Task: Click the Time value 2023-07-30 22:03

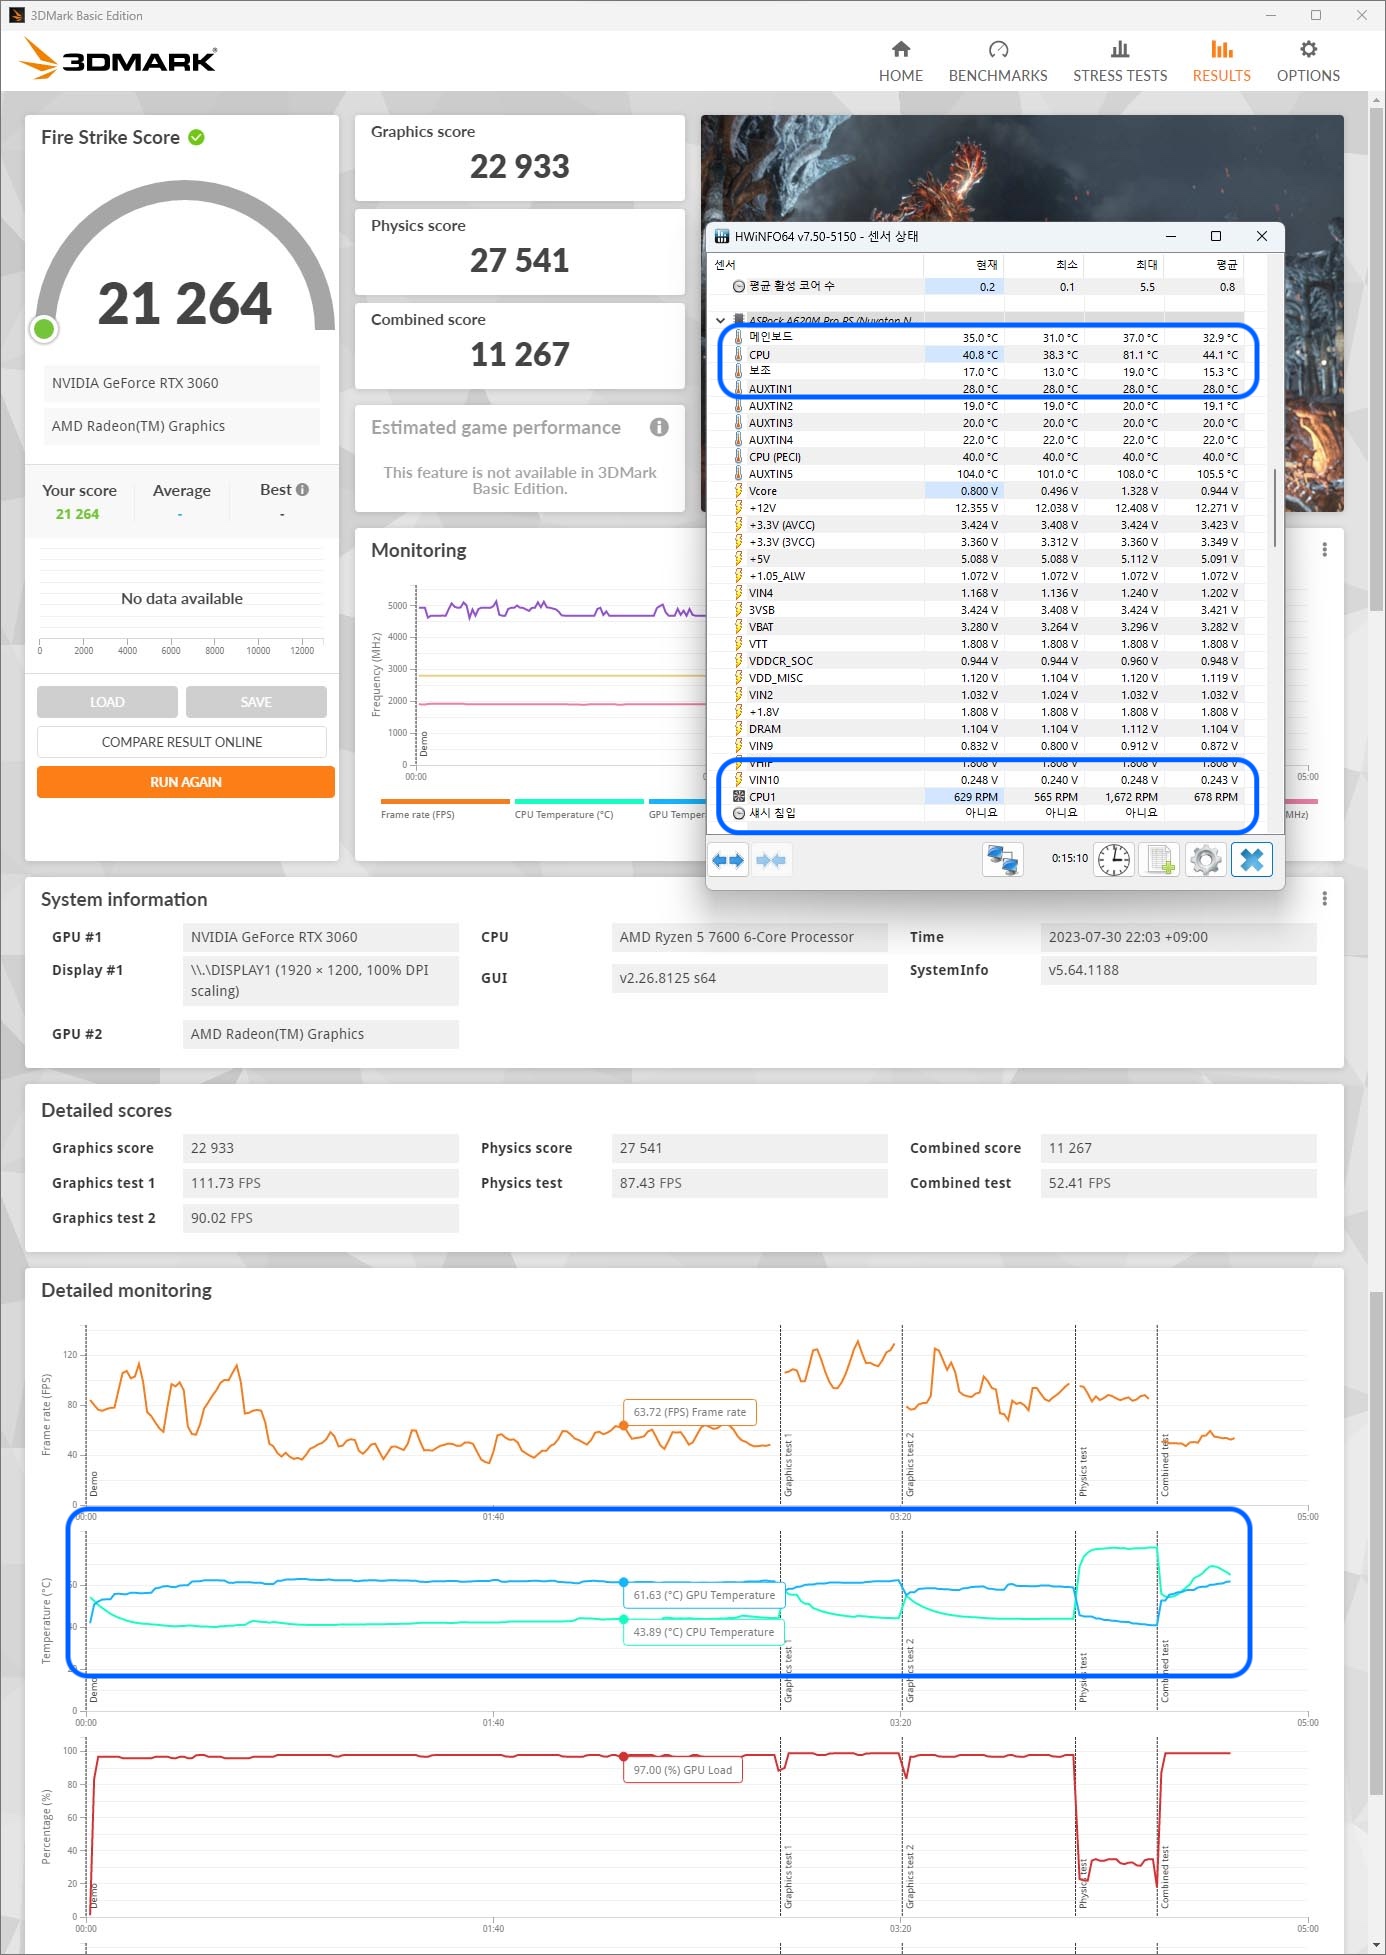Action: [x=1178, y=937]
